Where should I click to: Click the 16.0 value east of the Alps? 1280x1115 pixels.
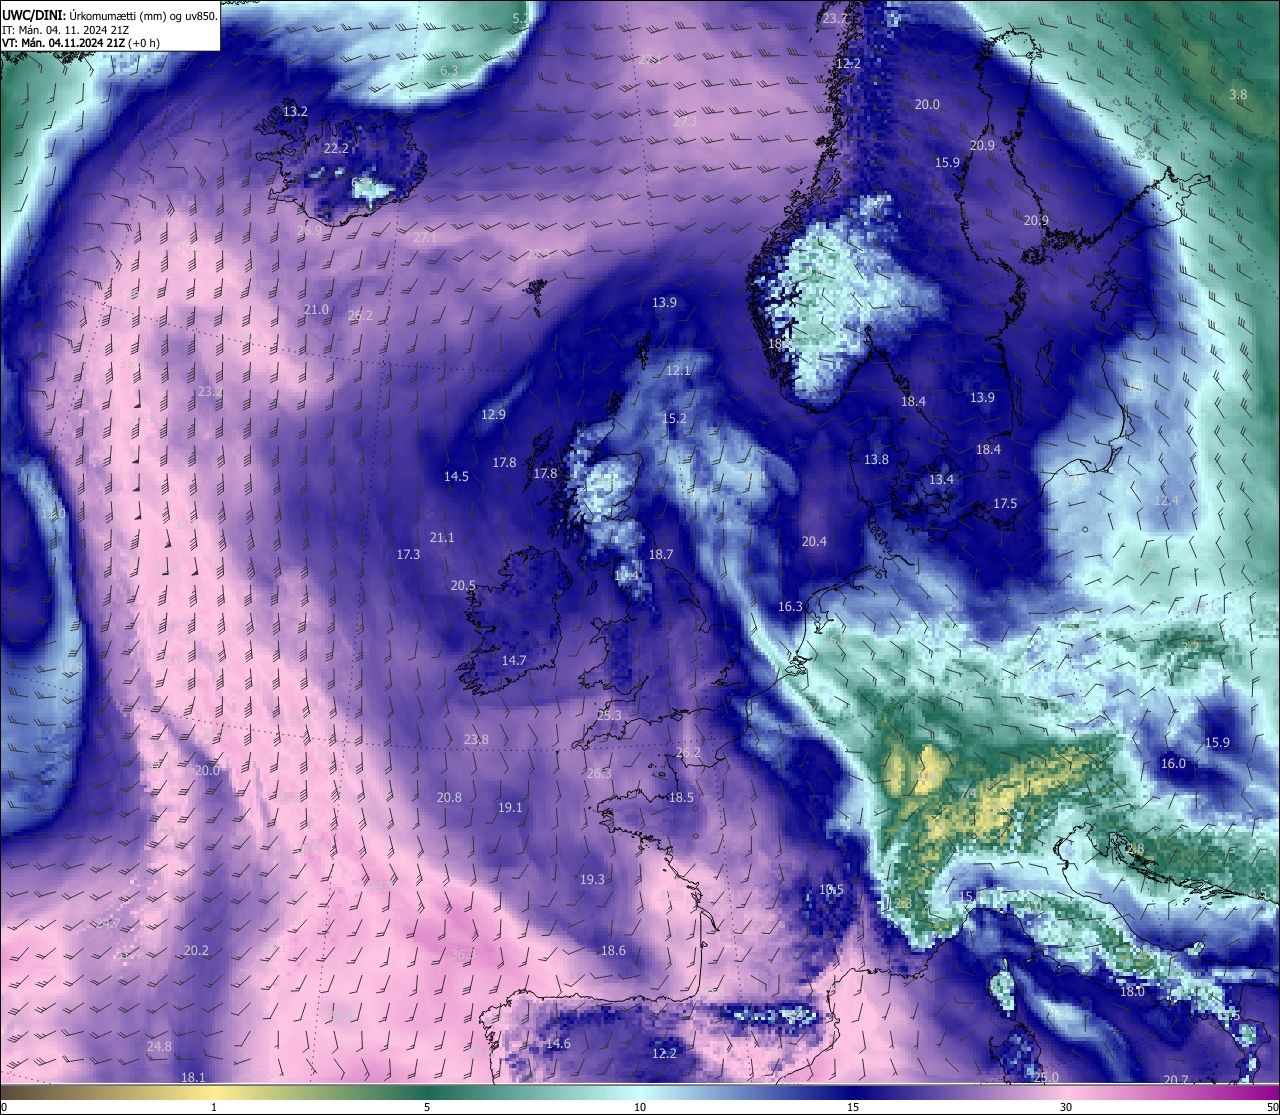[1173, 764]
